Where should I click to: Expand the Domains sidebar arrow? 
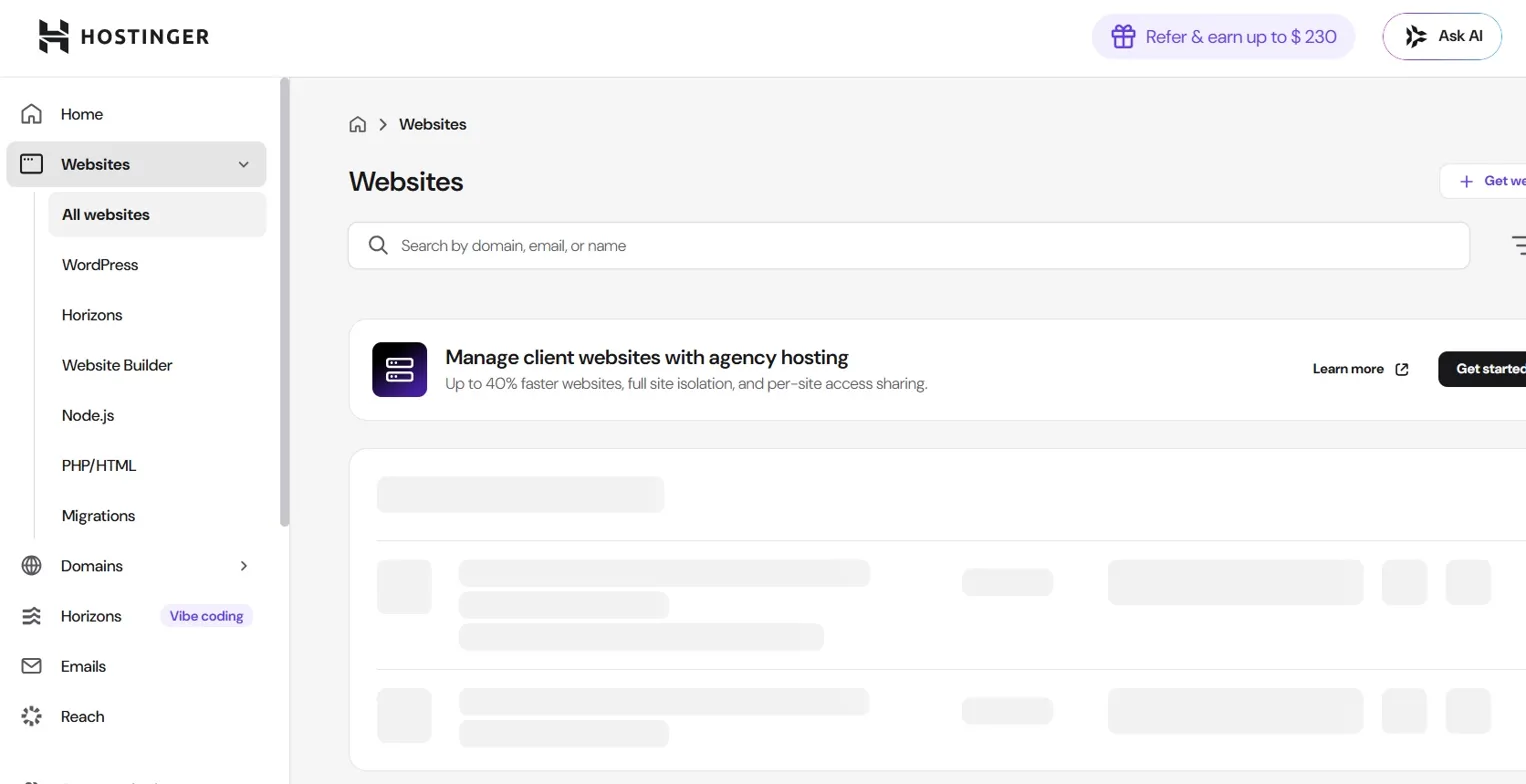243,565
